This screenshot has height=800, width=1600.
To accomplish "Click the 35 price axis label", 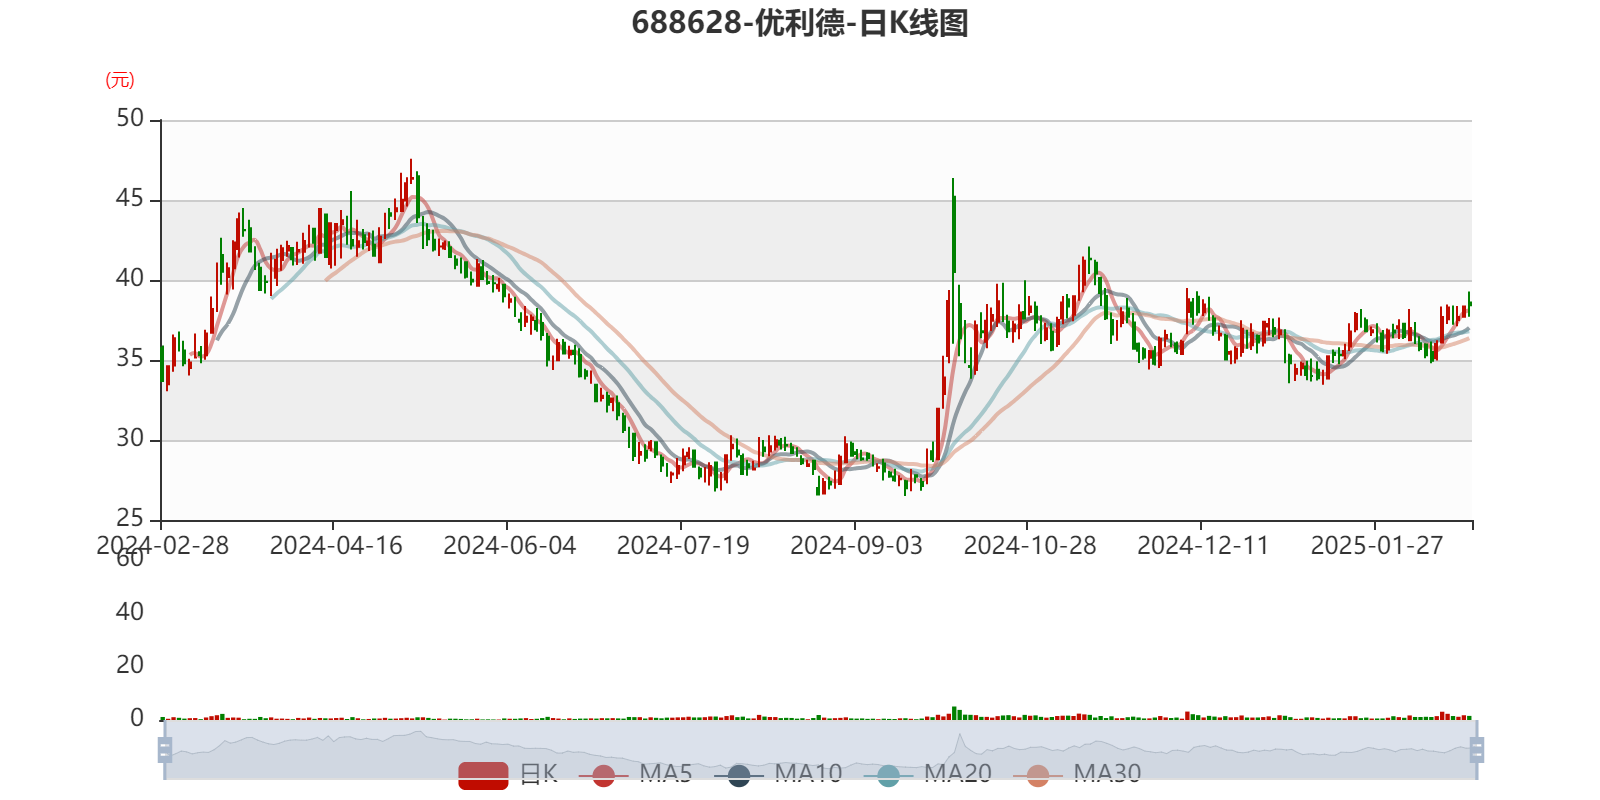I will 130,358.
